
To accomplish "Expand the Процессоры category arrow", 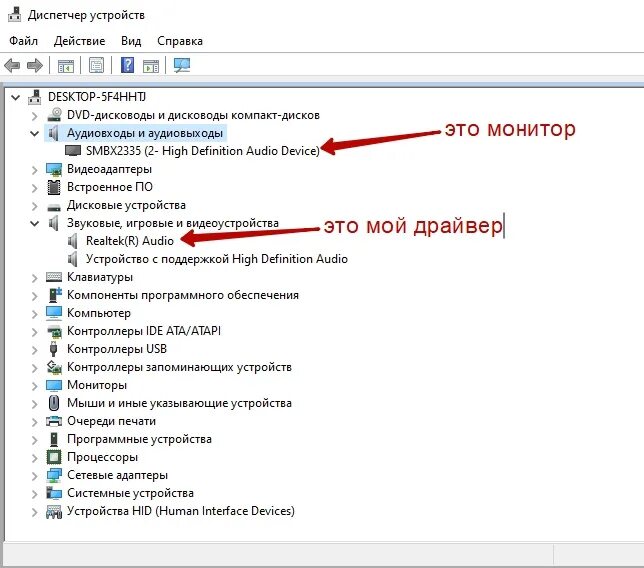I will [35, 458].
